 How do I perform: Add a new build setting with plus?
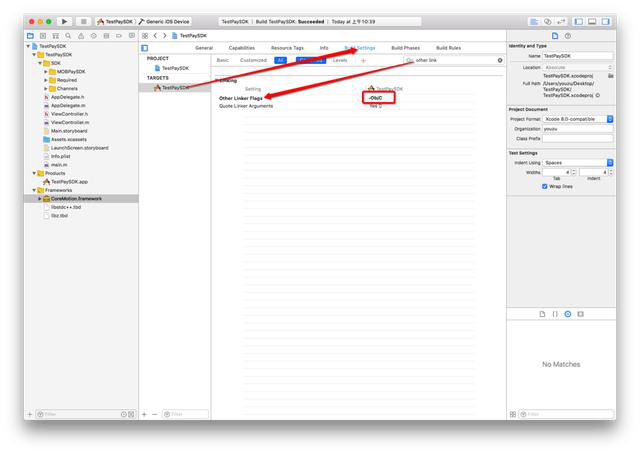363,60
